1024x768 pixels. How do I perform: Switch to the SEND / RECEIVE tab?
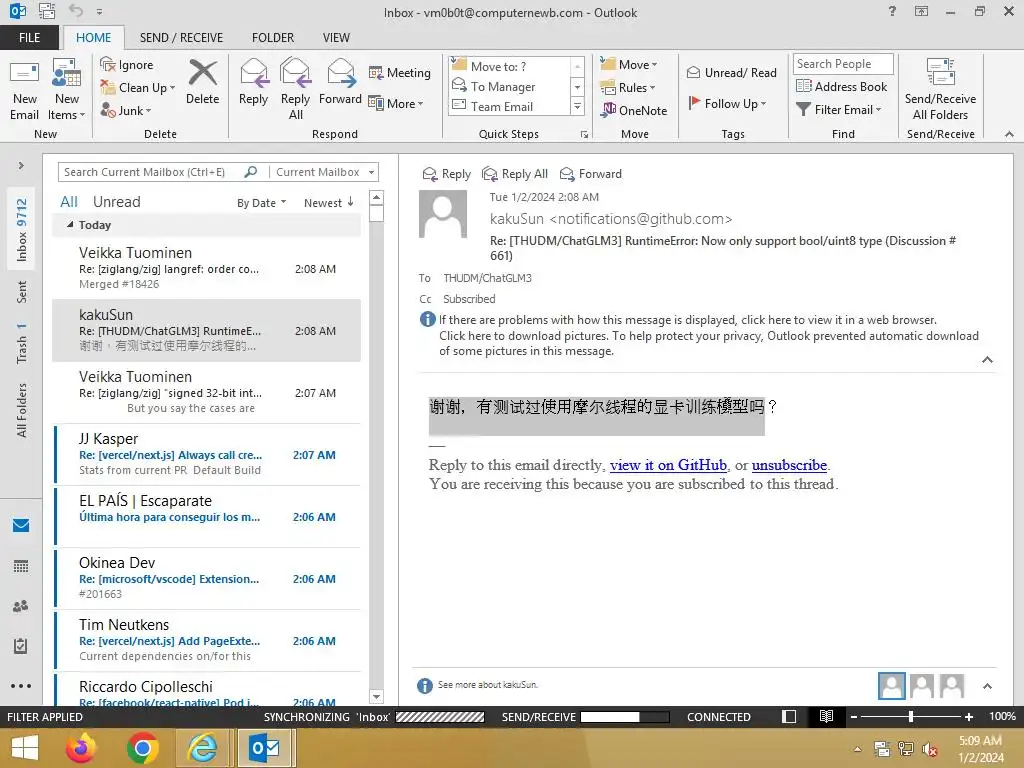click(x=181, y=38)
